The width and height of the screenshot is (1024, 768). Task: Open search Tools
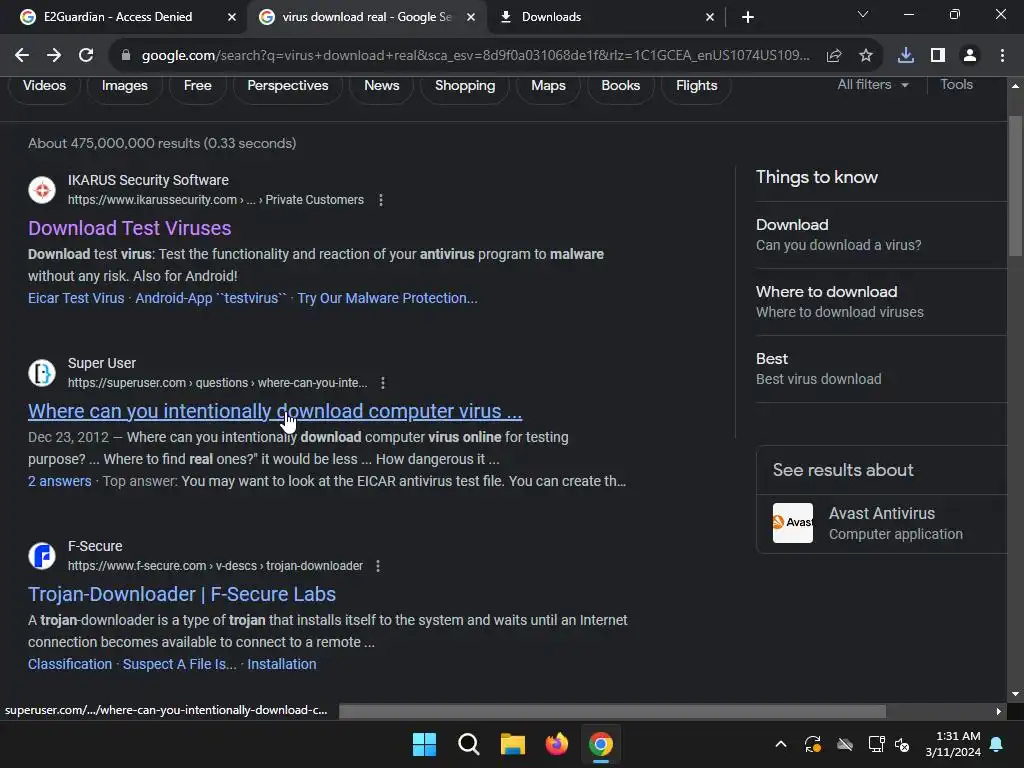(956, 84)
